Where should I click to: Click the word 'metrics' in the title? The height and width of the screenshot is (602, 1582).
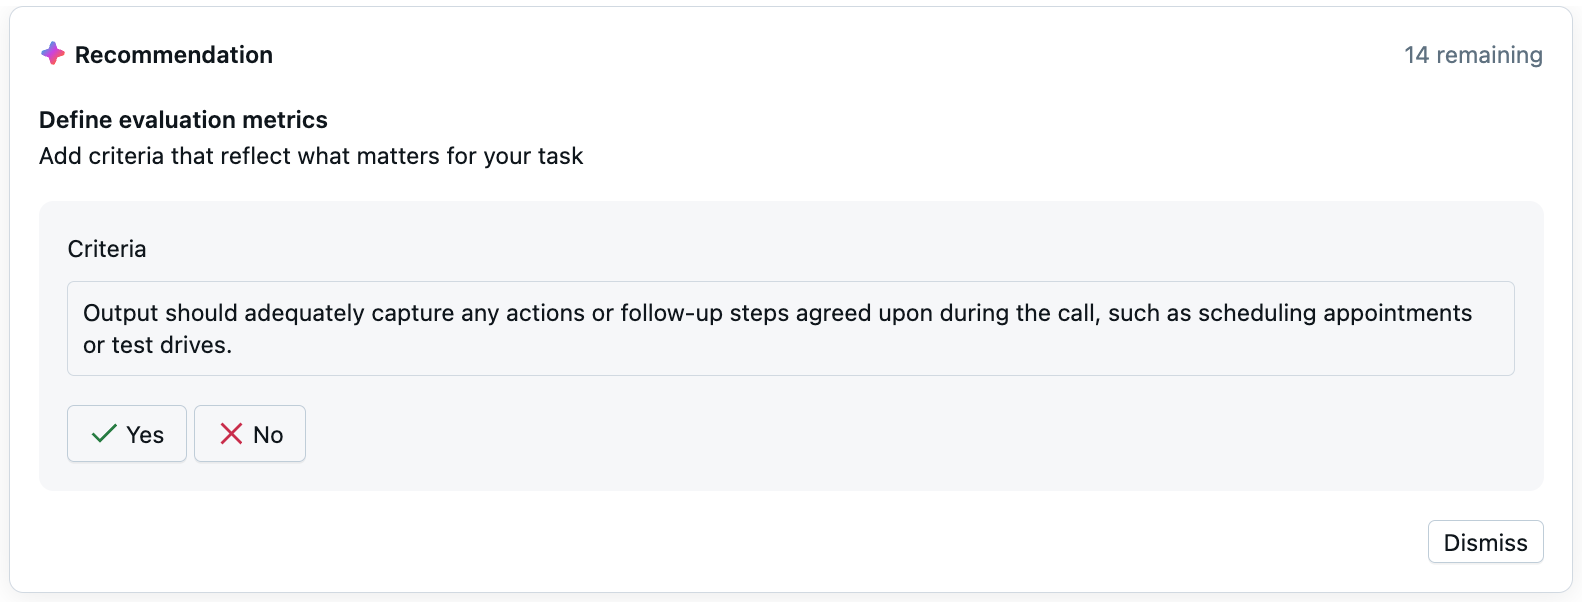click(288, 120)
